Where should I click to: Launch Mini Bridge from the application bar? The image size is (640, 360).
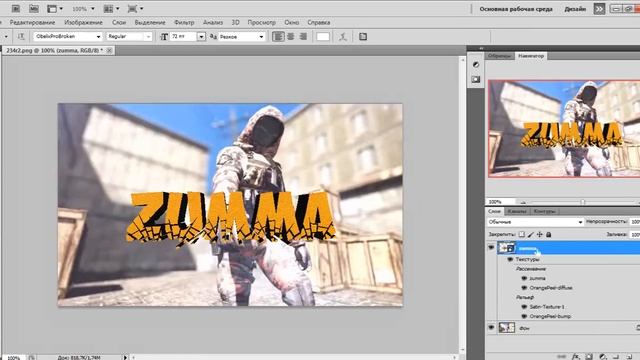point(34,8)
